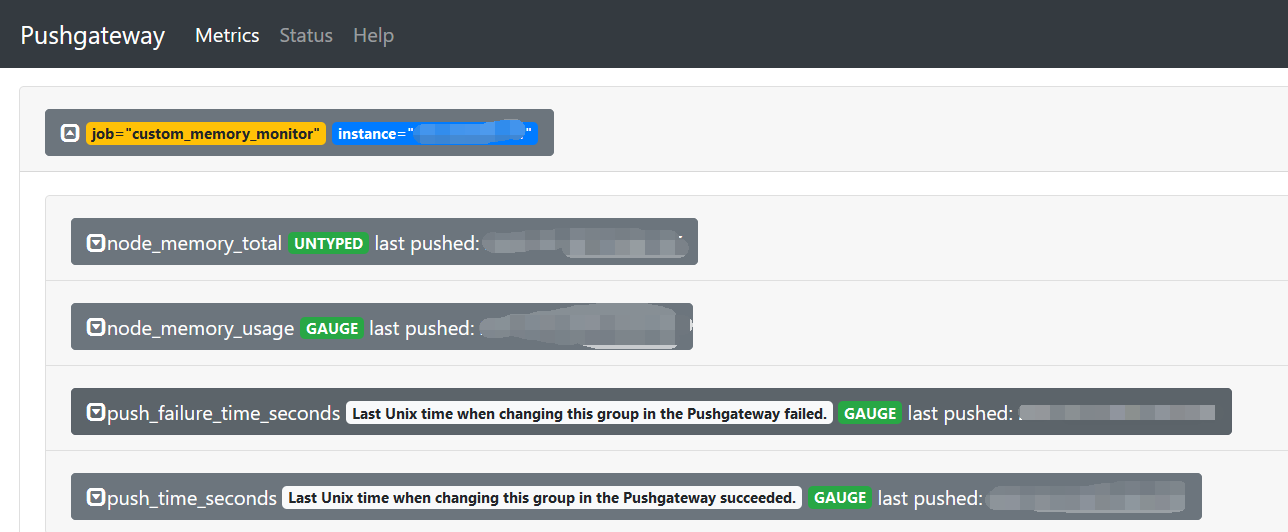This screenshot has width=1288, height=532.
Task: Go to the Pushgateway brand link
Action: (93, 35)
